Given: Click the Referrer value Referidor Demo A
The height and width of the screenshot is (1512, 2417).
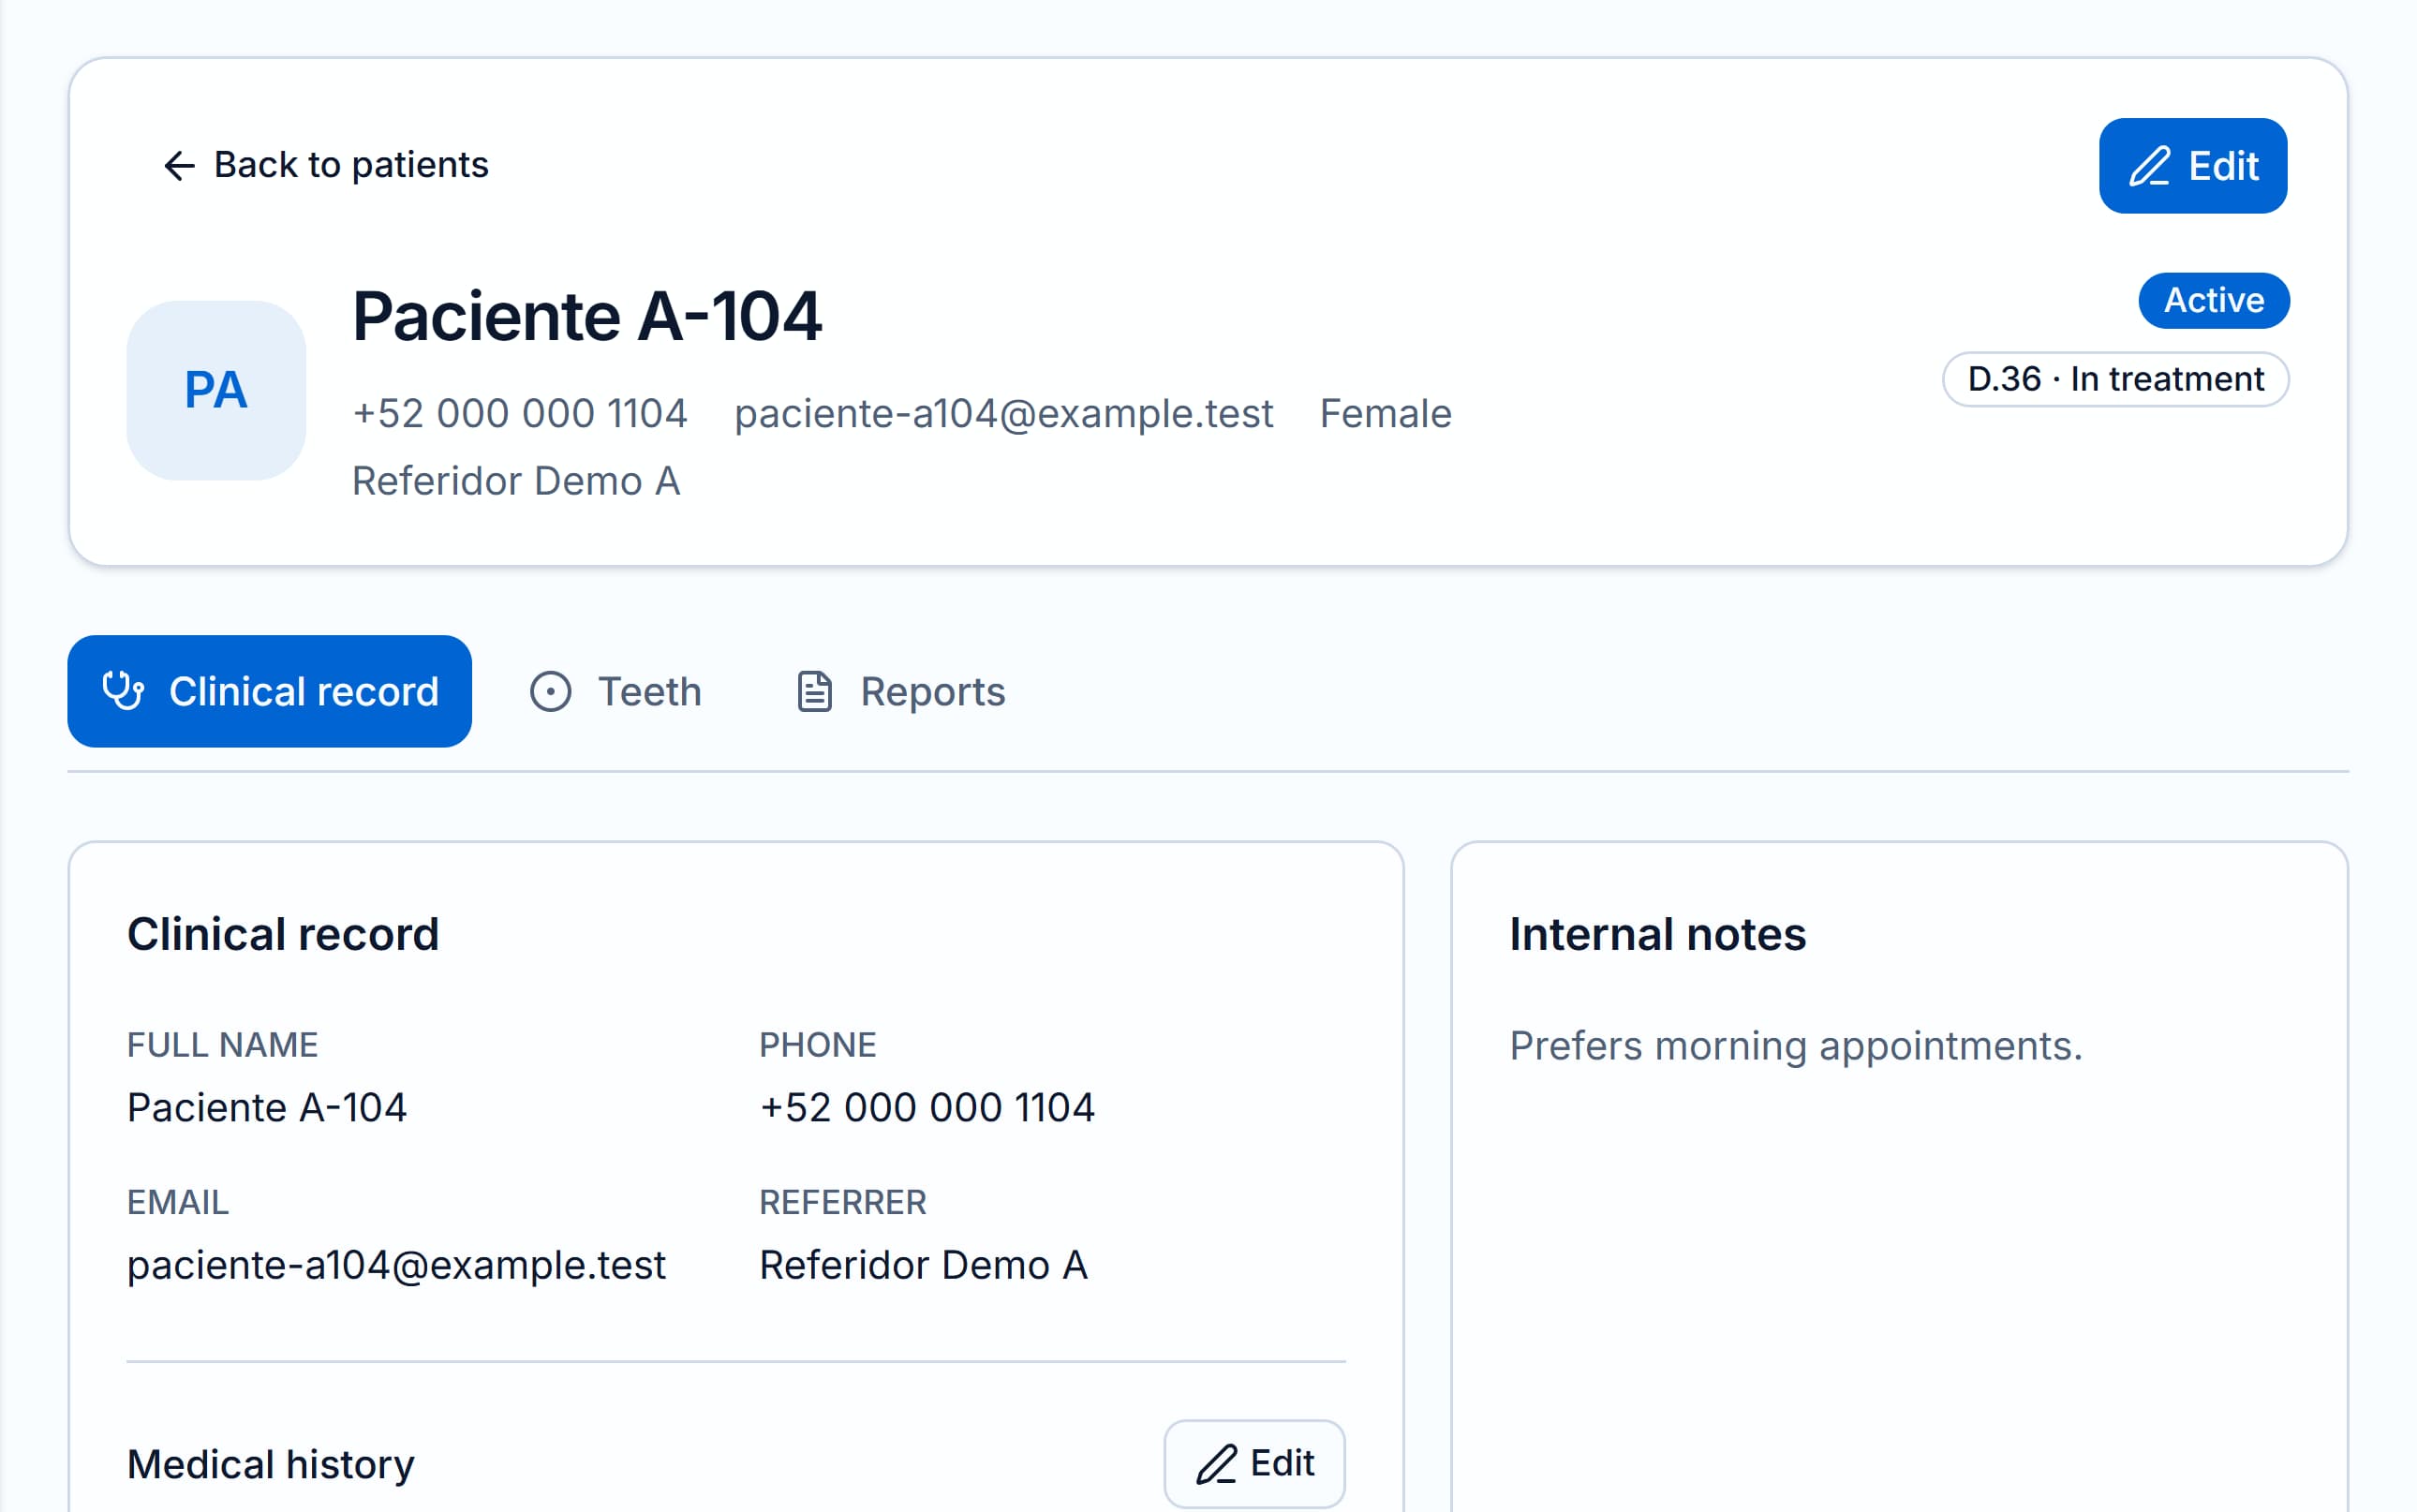Looking at the screenshot, I should (x=923, y=1265).
